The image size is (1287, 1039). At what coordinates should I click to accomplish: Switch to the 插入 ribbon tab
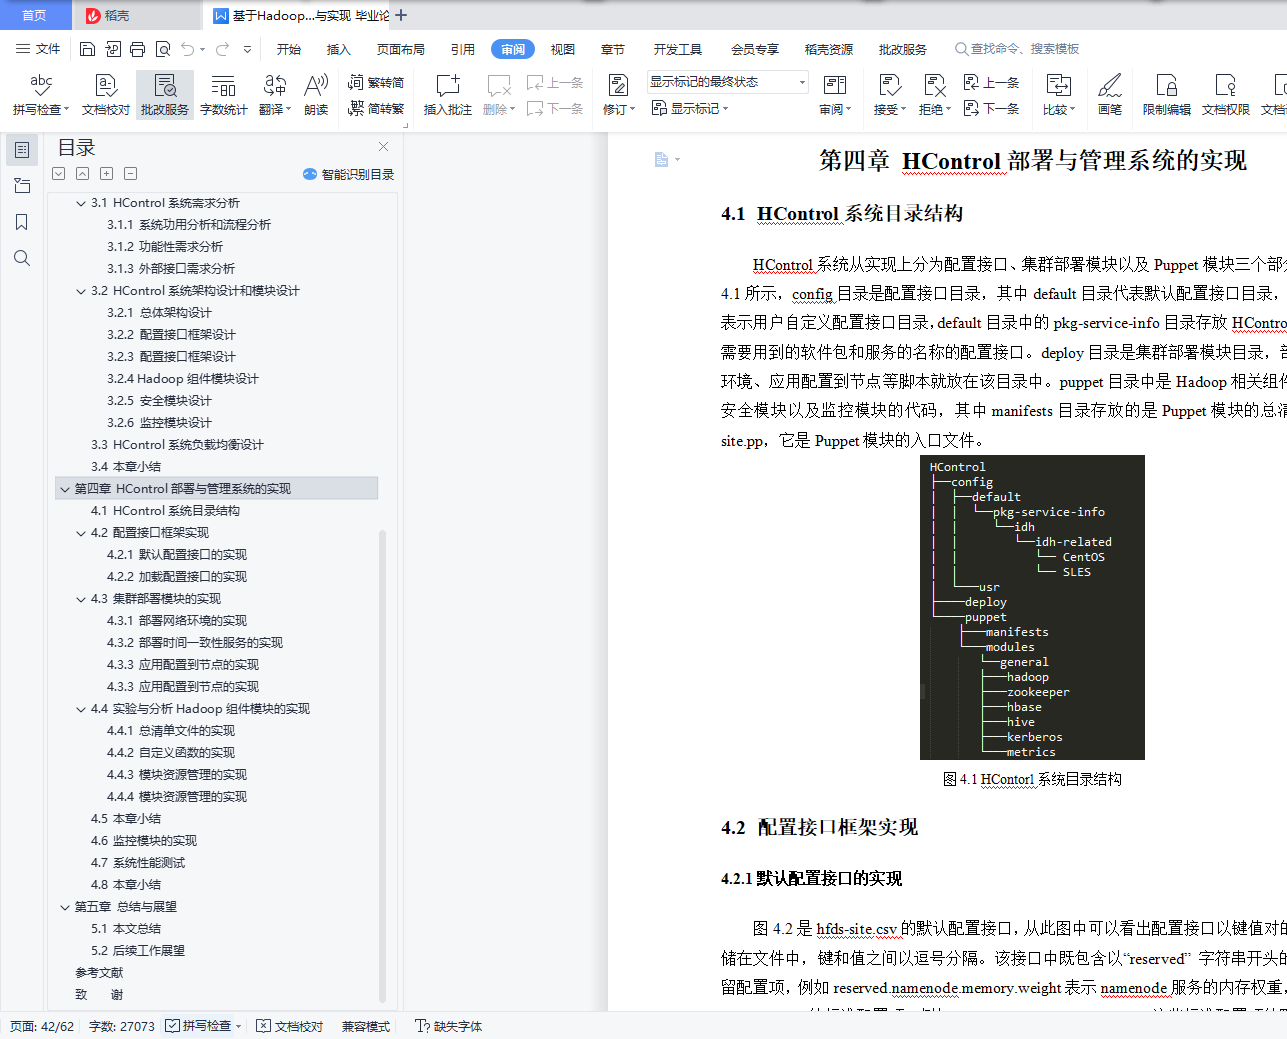coord(339,49)
